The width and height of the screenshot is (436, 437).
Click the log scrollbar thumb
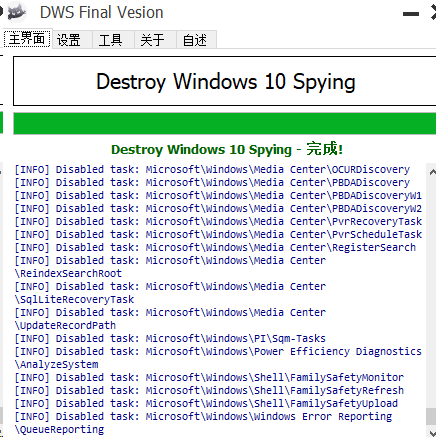[x=431, y=416]
